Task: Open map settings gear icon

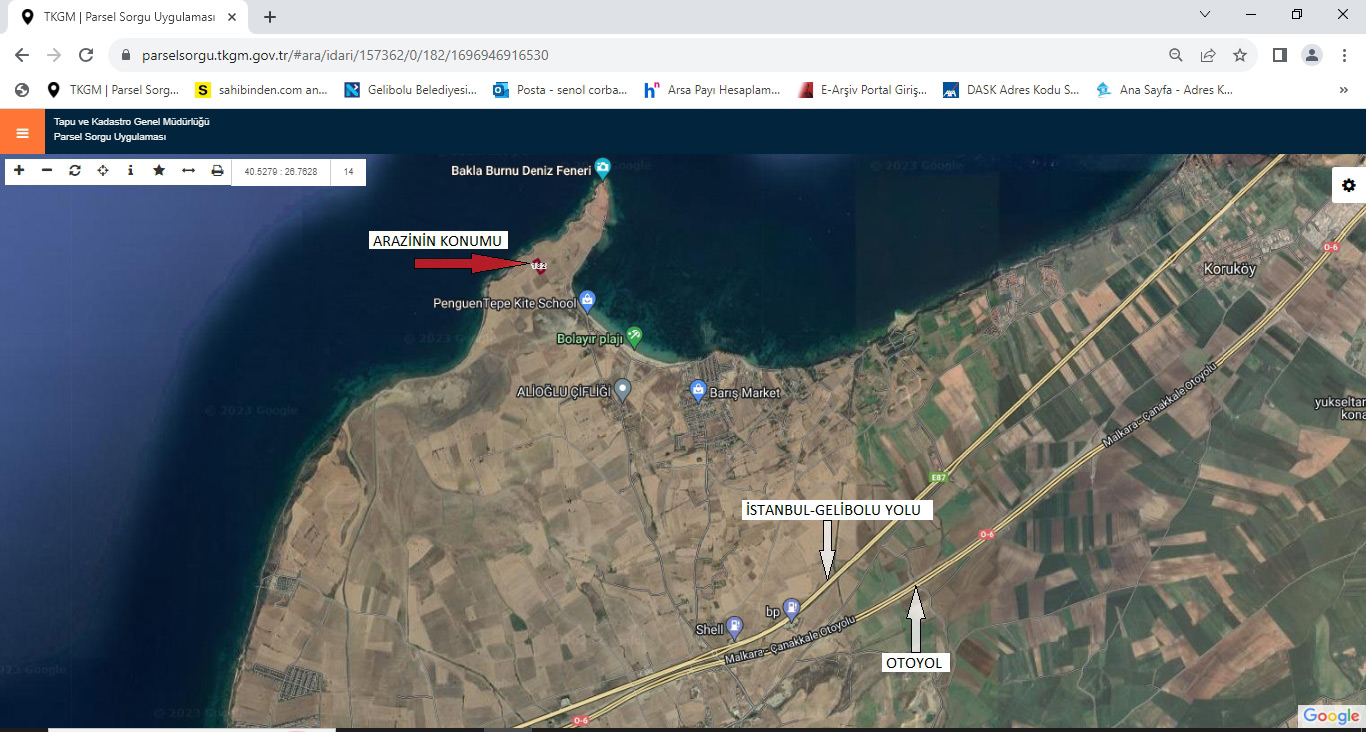Action: pos(1348,185)
